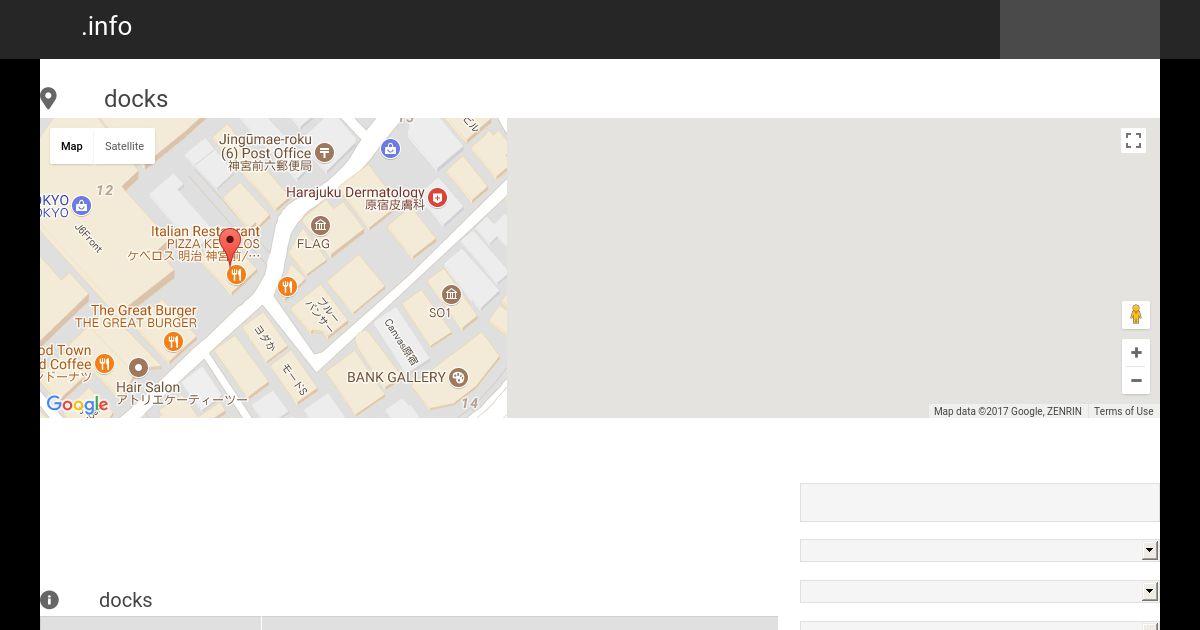Click the gray header button at top right

pos(1080,29)
